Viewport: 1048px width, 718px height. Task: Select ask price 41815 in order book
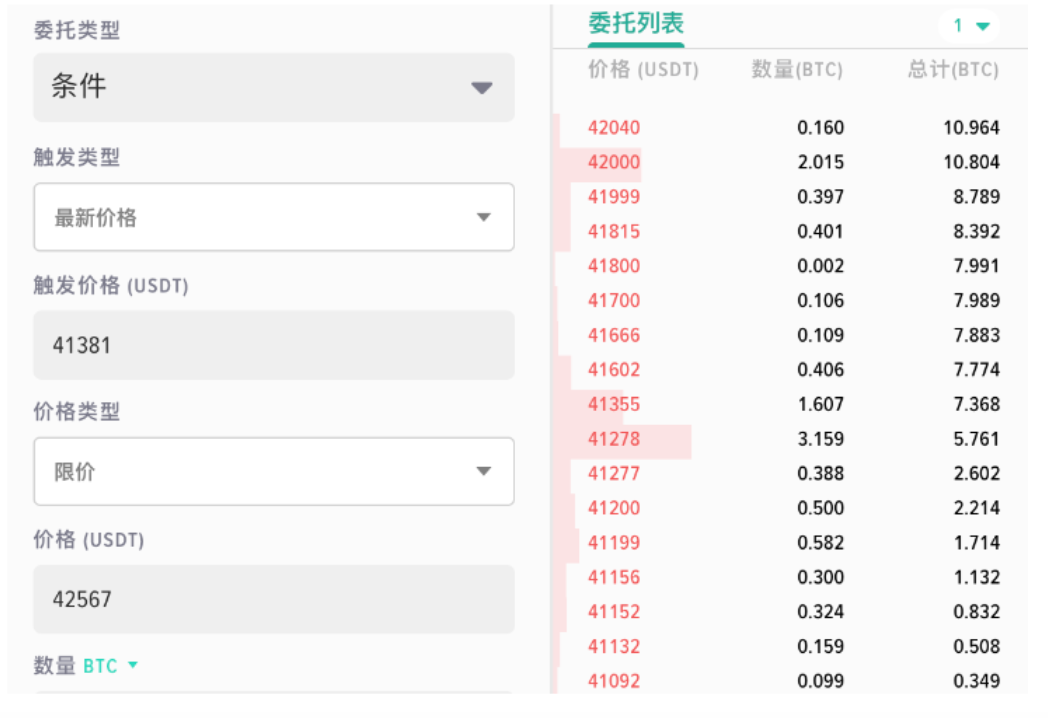click(614, 231)
